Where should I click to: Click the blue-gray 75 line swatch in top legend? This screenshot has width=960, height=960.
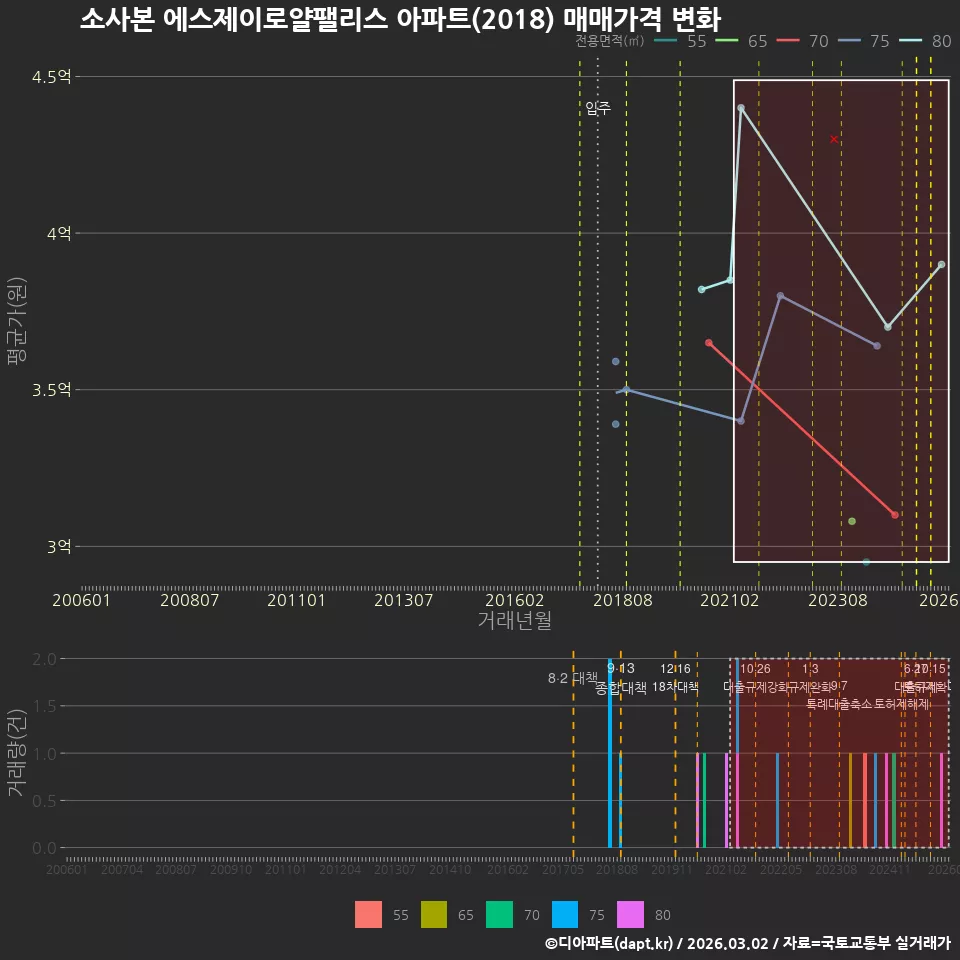[x=849, y=41]
